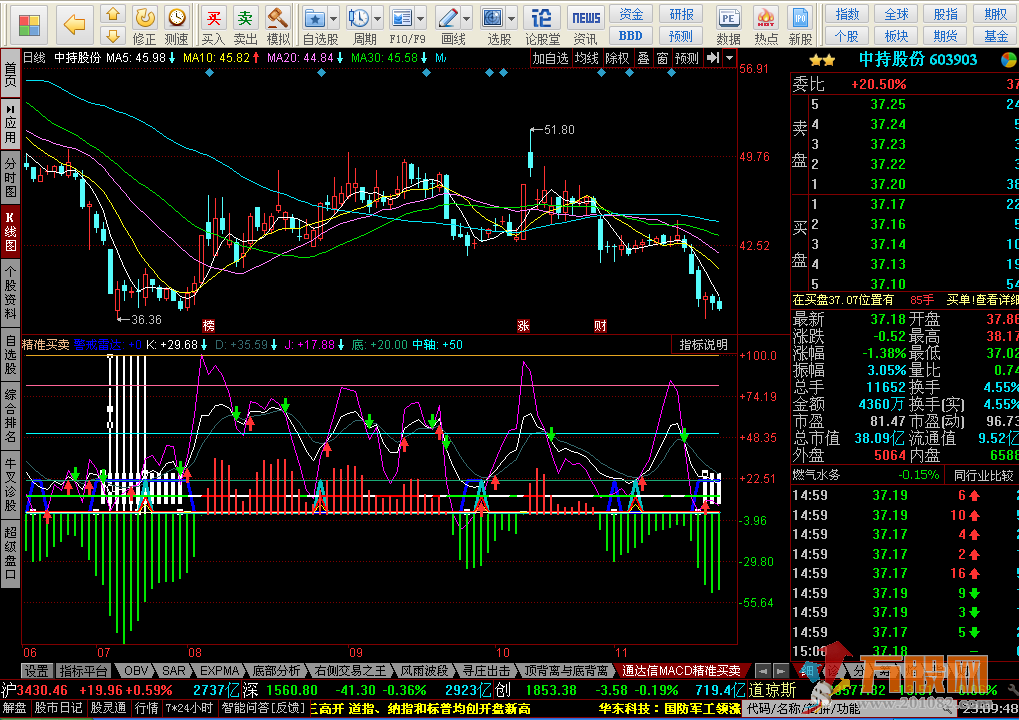Viewport: 1019px width, 720px height.
Task: Toggle 预测 forecast above chart
Action: (x=687, y=58)
